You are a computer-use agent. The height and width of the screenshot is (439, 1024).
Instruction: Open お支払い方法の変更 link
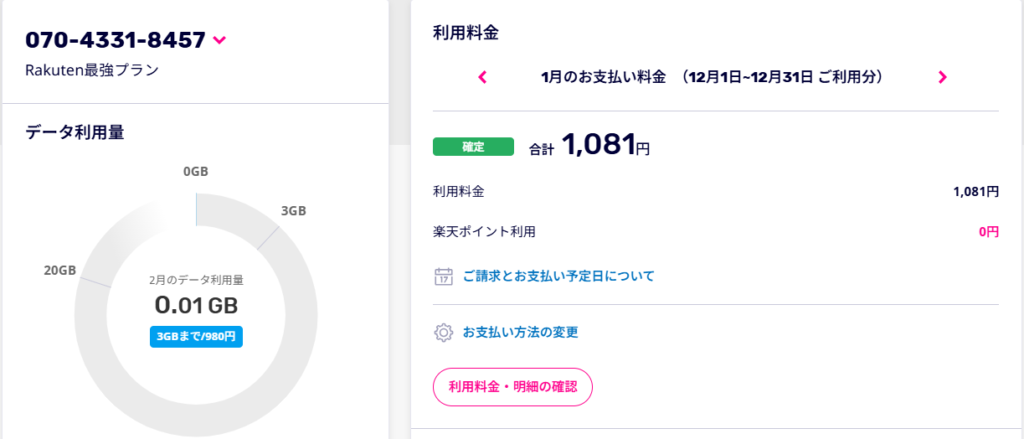tap(520, 332)
